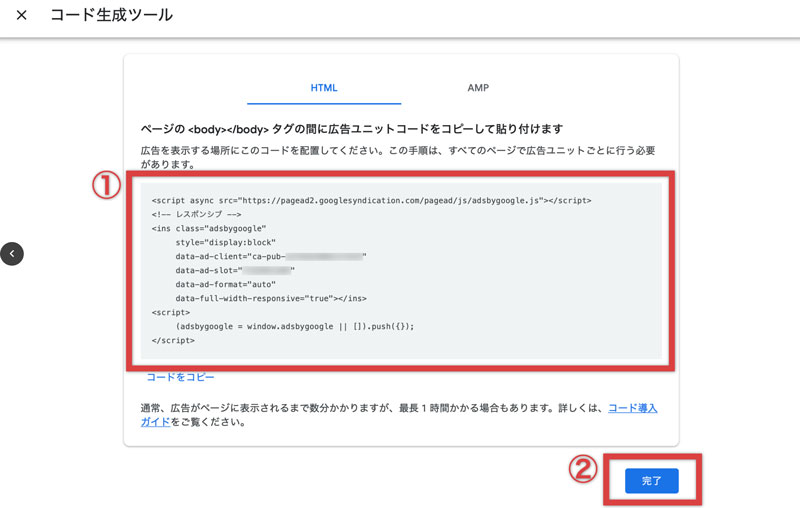800x508 pixels.
Task: Click the style="display:block" line
Action: [x=226, y=242]
